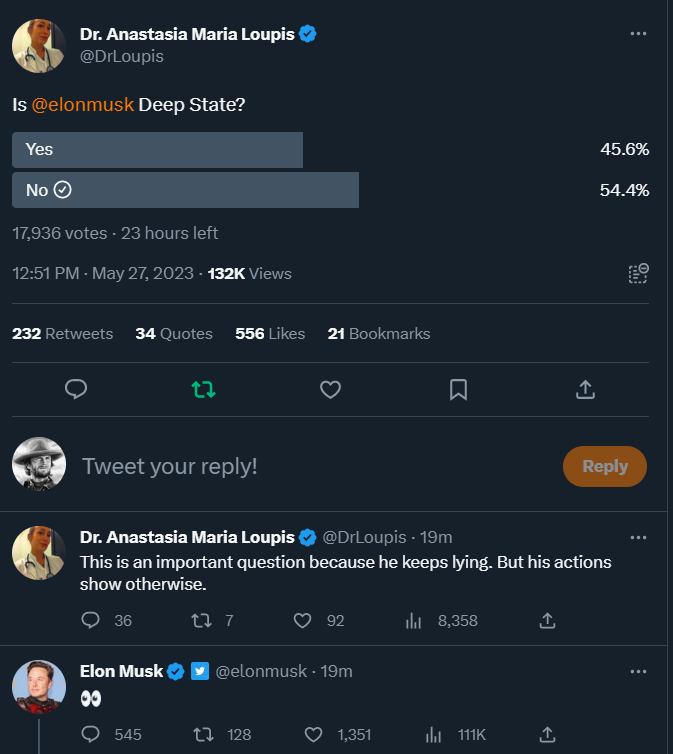Open more options on Elon Musk's reply

(638, 671)
